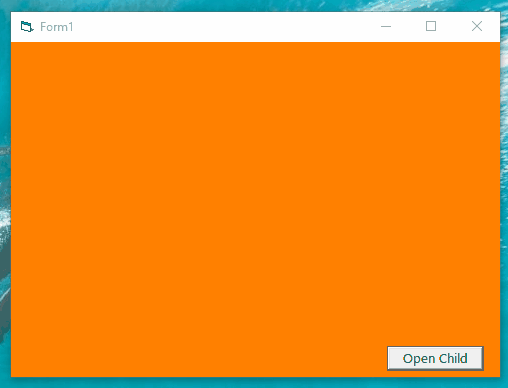Viewport: 508px width, 388px height.
Task: Click orange area just left of Open Child
Action: pos(367,358)
